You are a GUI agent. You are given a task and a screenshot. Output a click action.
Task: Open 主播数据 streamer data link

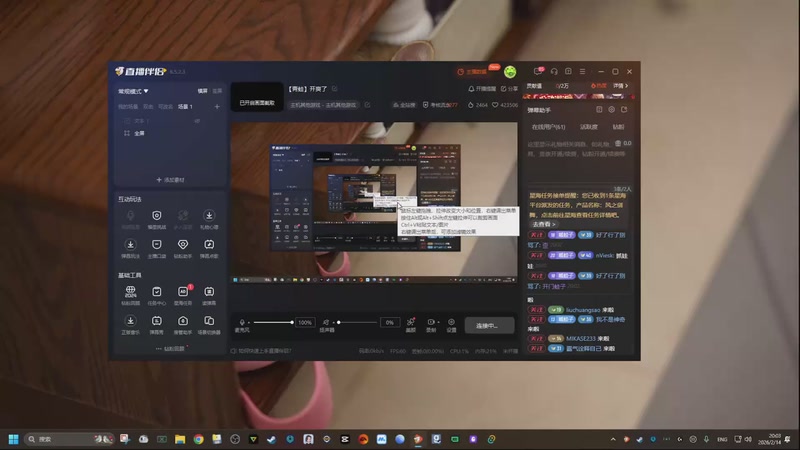(x=472, y=72)
